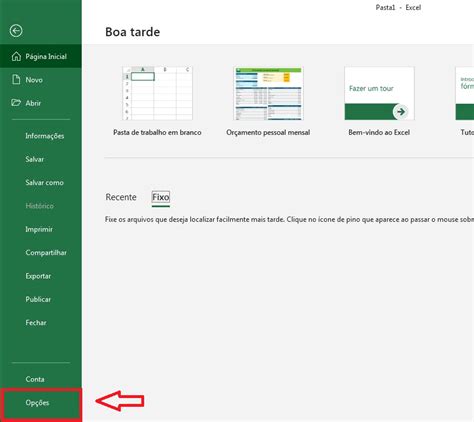Select Fechar to close the workbook
This screenshot has width=474, height=422.
tap(41, 322)
